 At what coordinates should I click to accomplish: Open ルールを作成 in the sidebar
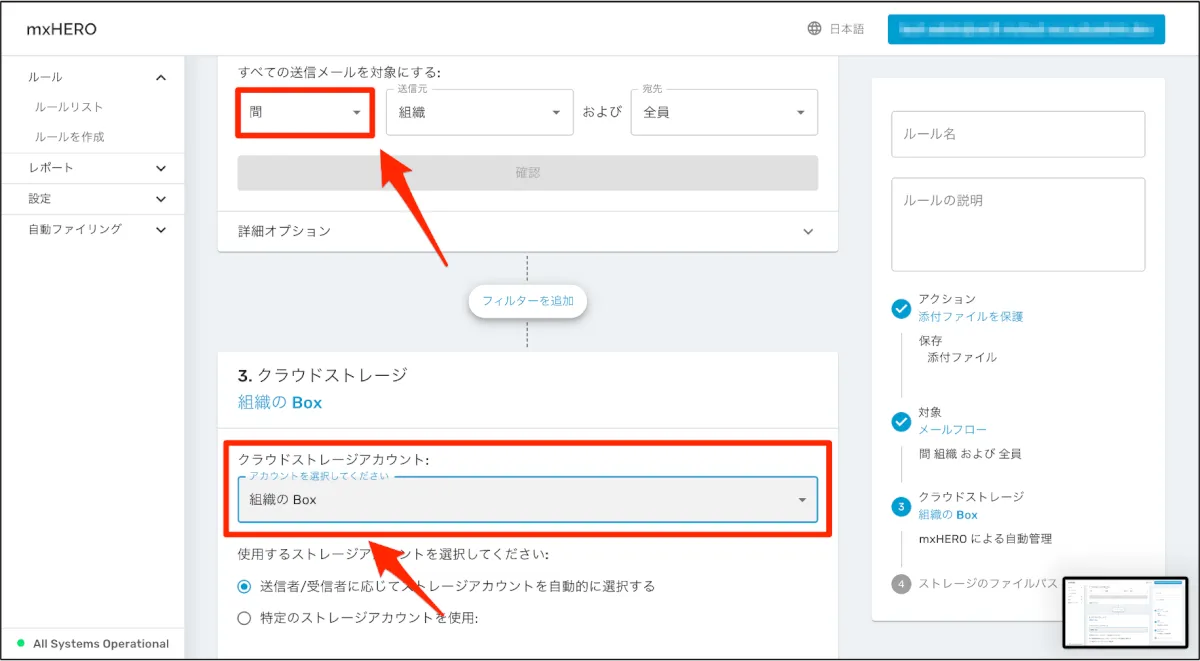pyautogui.click(x=69, y=137)
